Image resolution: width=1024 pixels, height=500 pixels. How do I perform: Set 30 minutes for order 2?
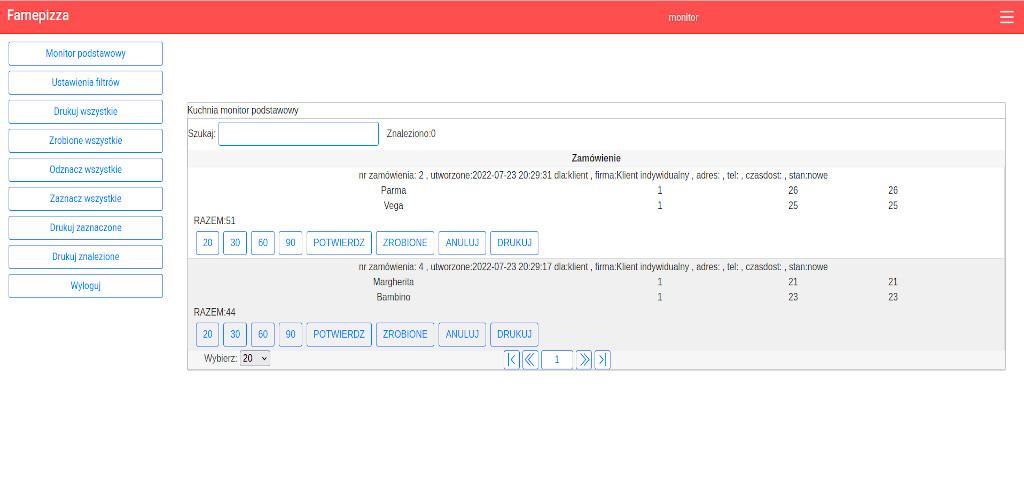click(x=235, y=243)
